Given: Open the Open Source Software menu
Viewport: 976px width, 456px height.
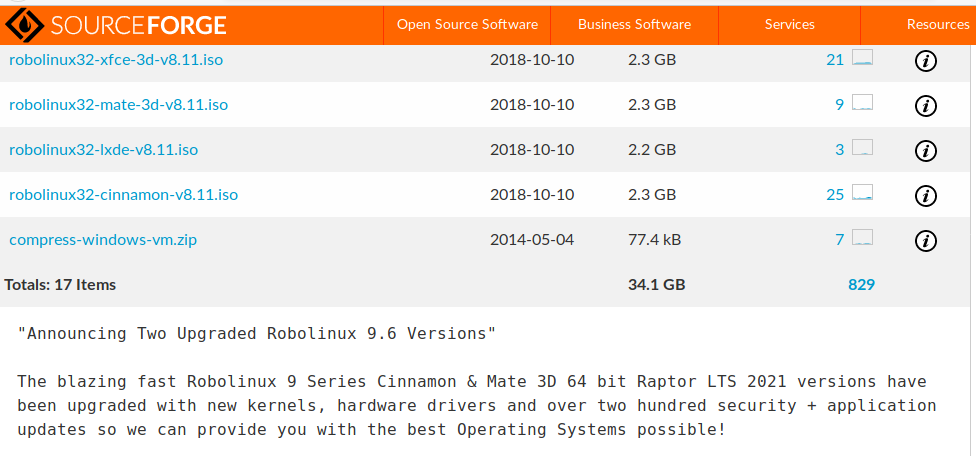Looking at the screenshot, I should click(467, 24).
